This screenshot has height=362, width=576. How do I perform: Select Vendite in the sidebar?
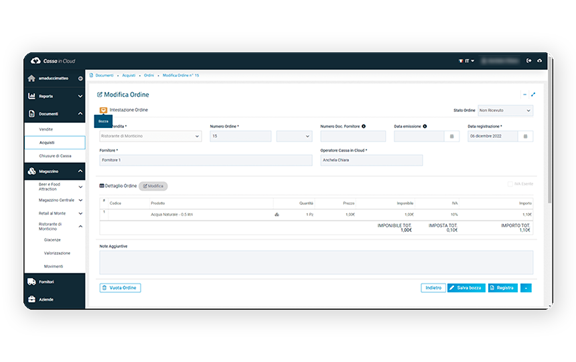46,129
